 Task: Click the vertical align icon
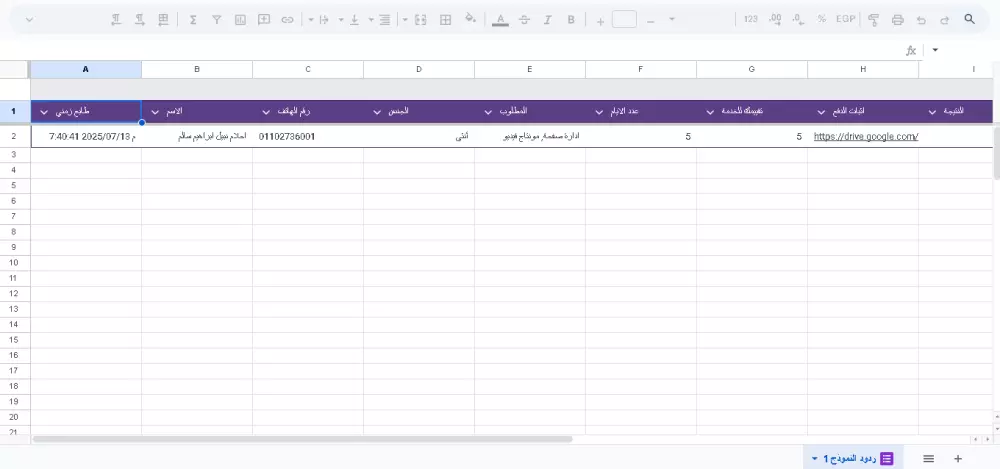[x=355, y=20]
